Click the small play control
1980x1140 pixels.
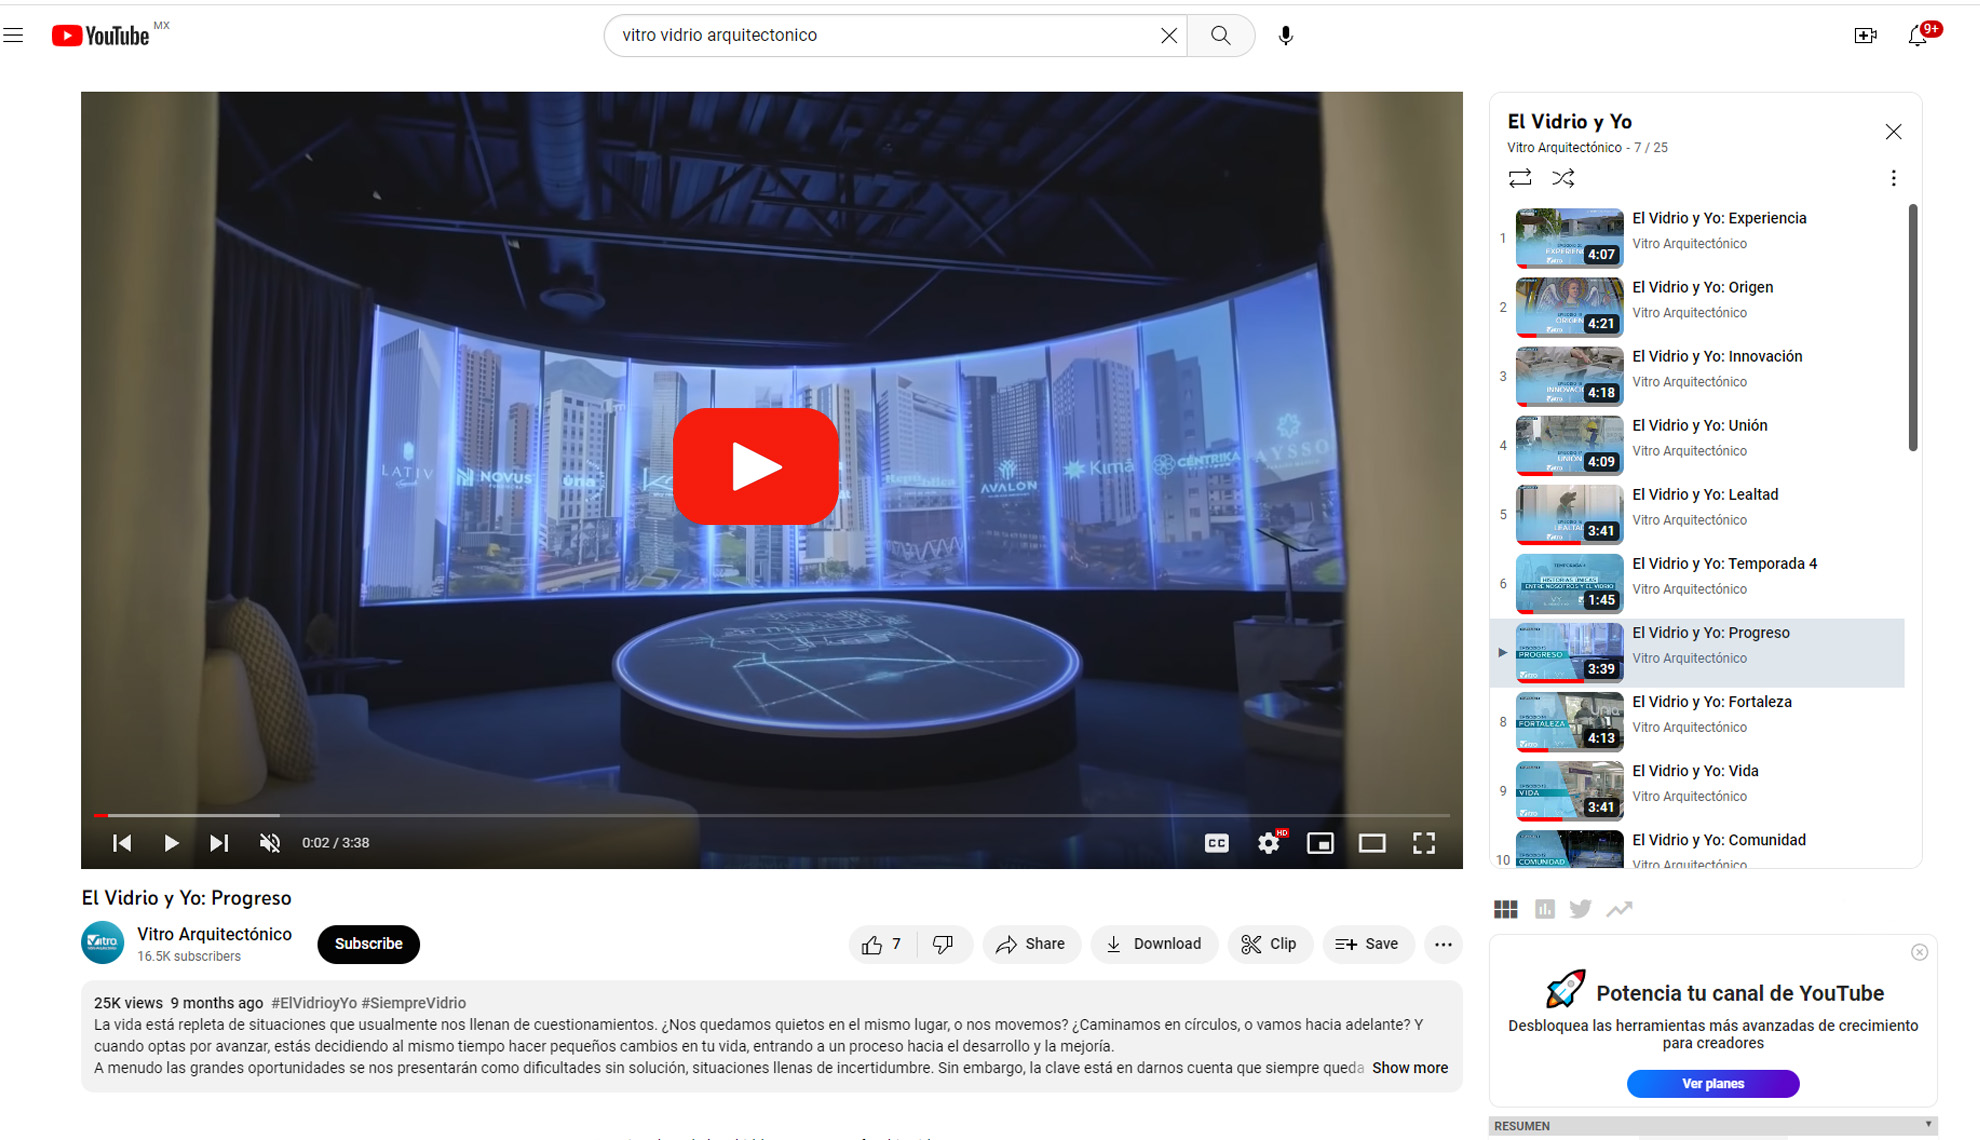[x=170, y=843]
